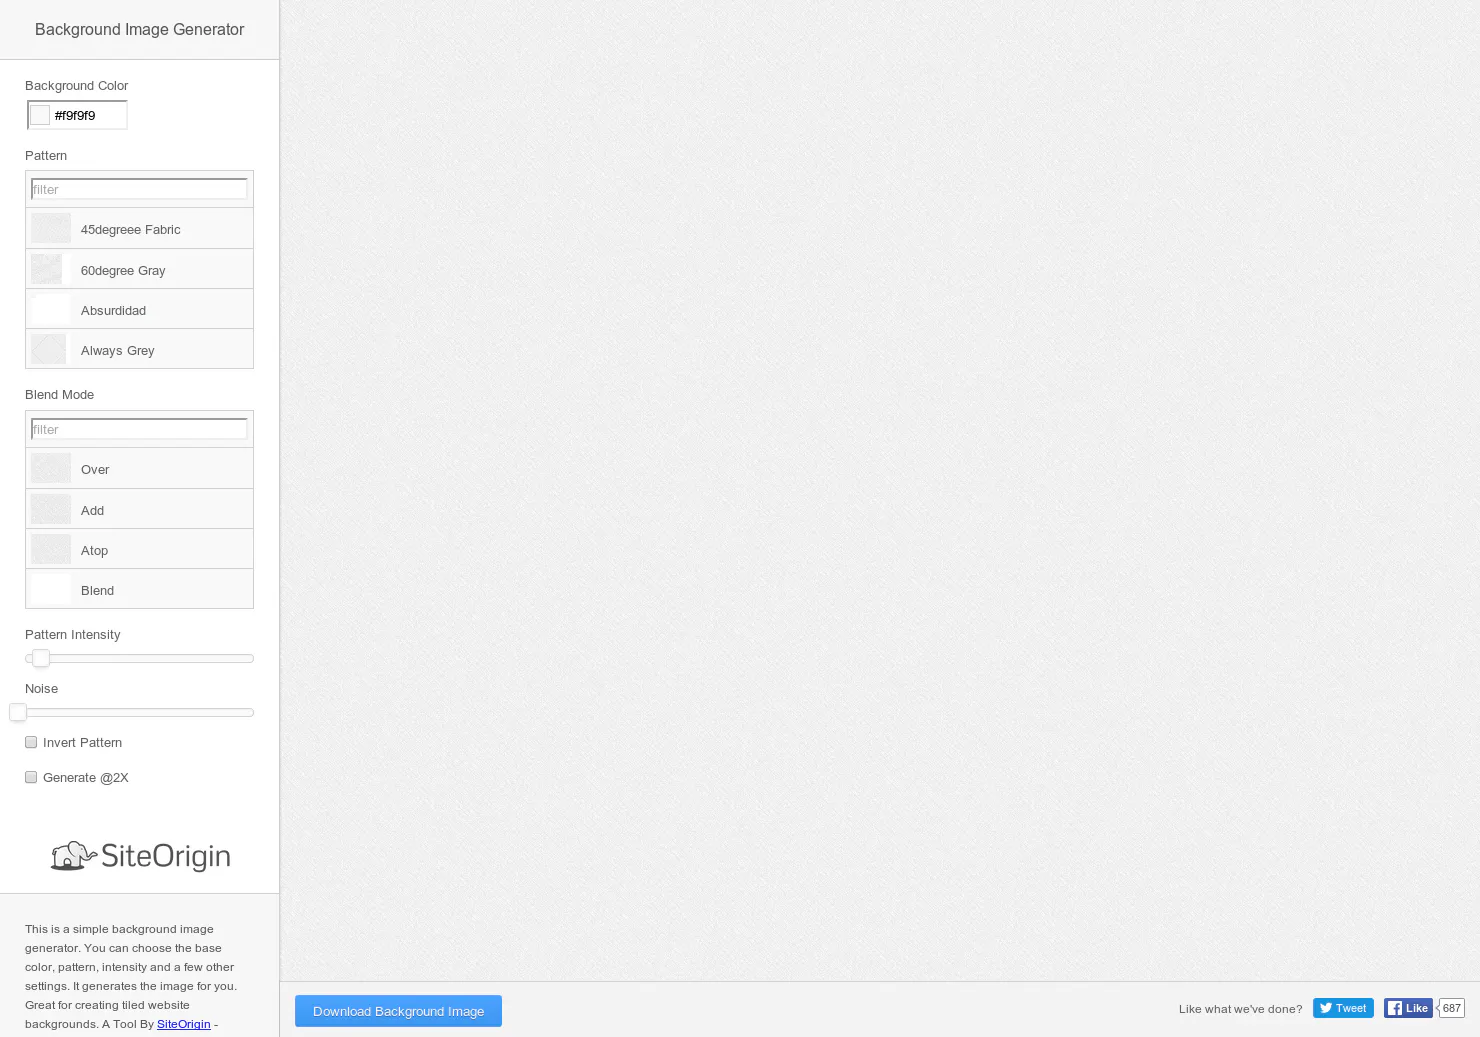Click the Background Image Generator title
Image resolution: width=1480 pixels, height=1037 pixels.
tap(139, 29)
